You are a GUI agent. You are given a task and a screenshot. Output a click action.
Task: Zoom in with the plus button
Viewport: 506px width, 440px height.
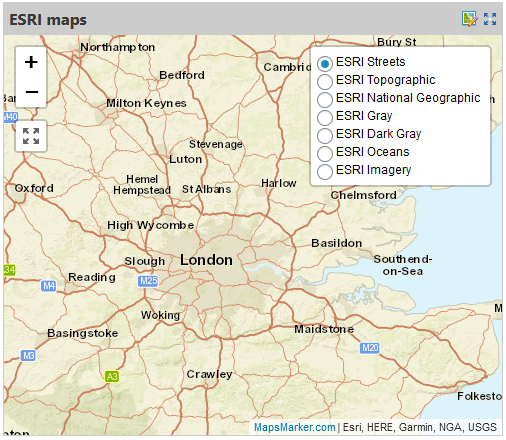point(31,62)
